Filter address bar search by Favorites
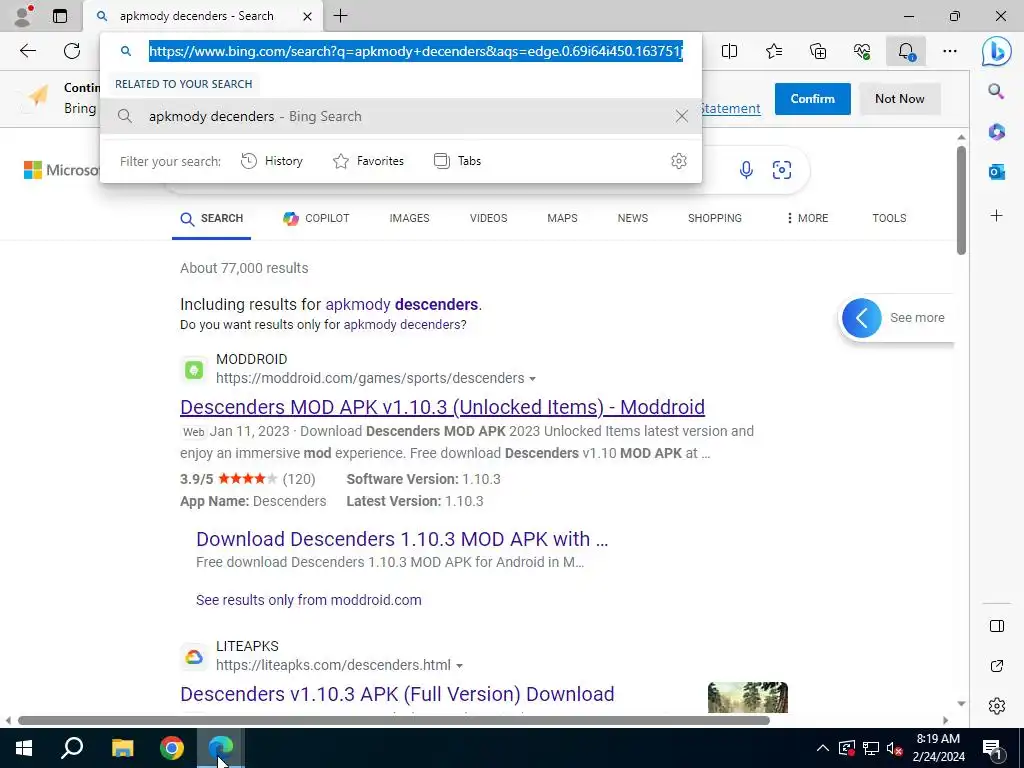Screen dimensions: 1024x768 (x=368, y=161)
